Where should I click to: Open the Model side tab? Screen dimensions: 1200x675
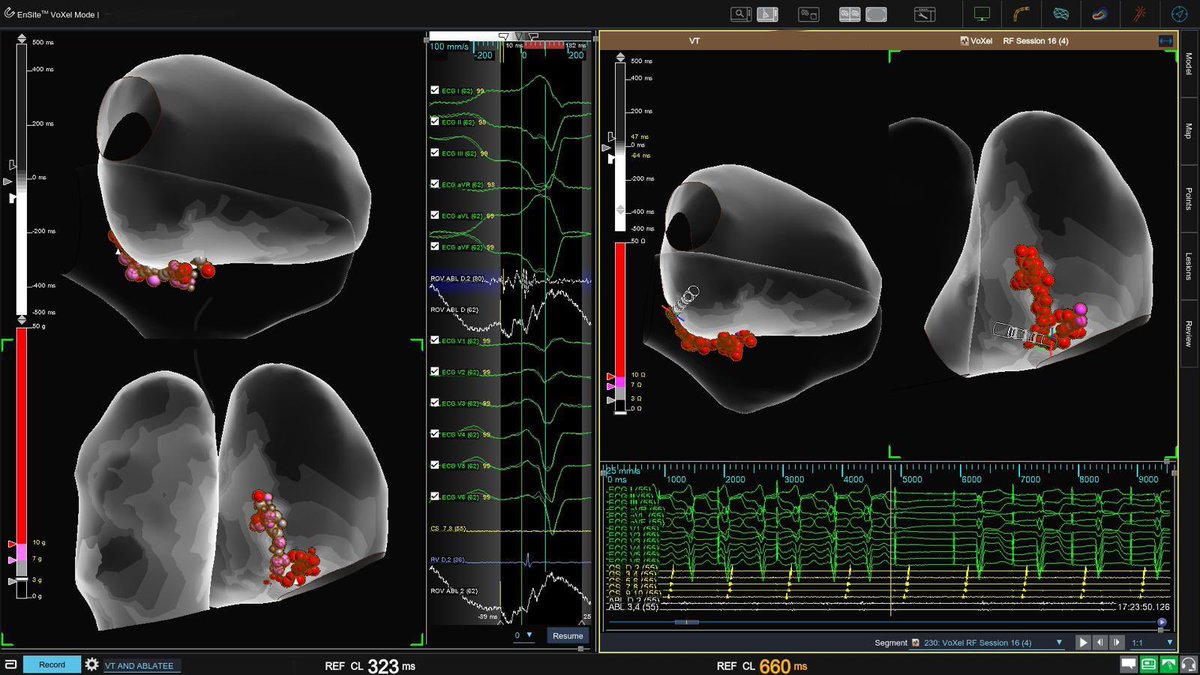1188,65
